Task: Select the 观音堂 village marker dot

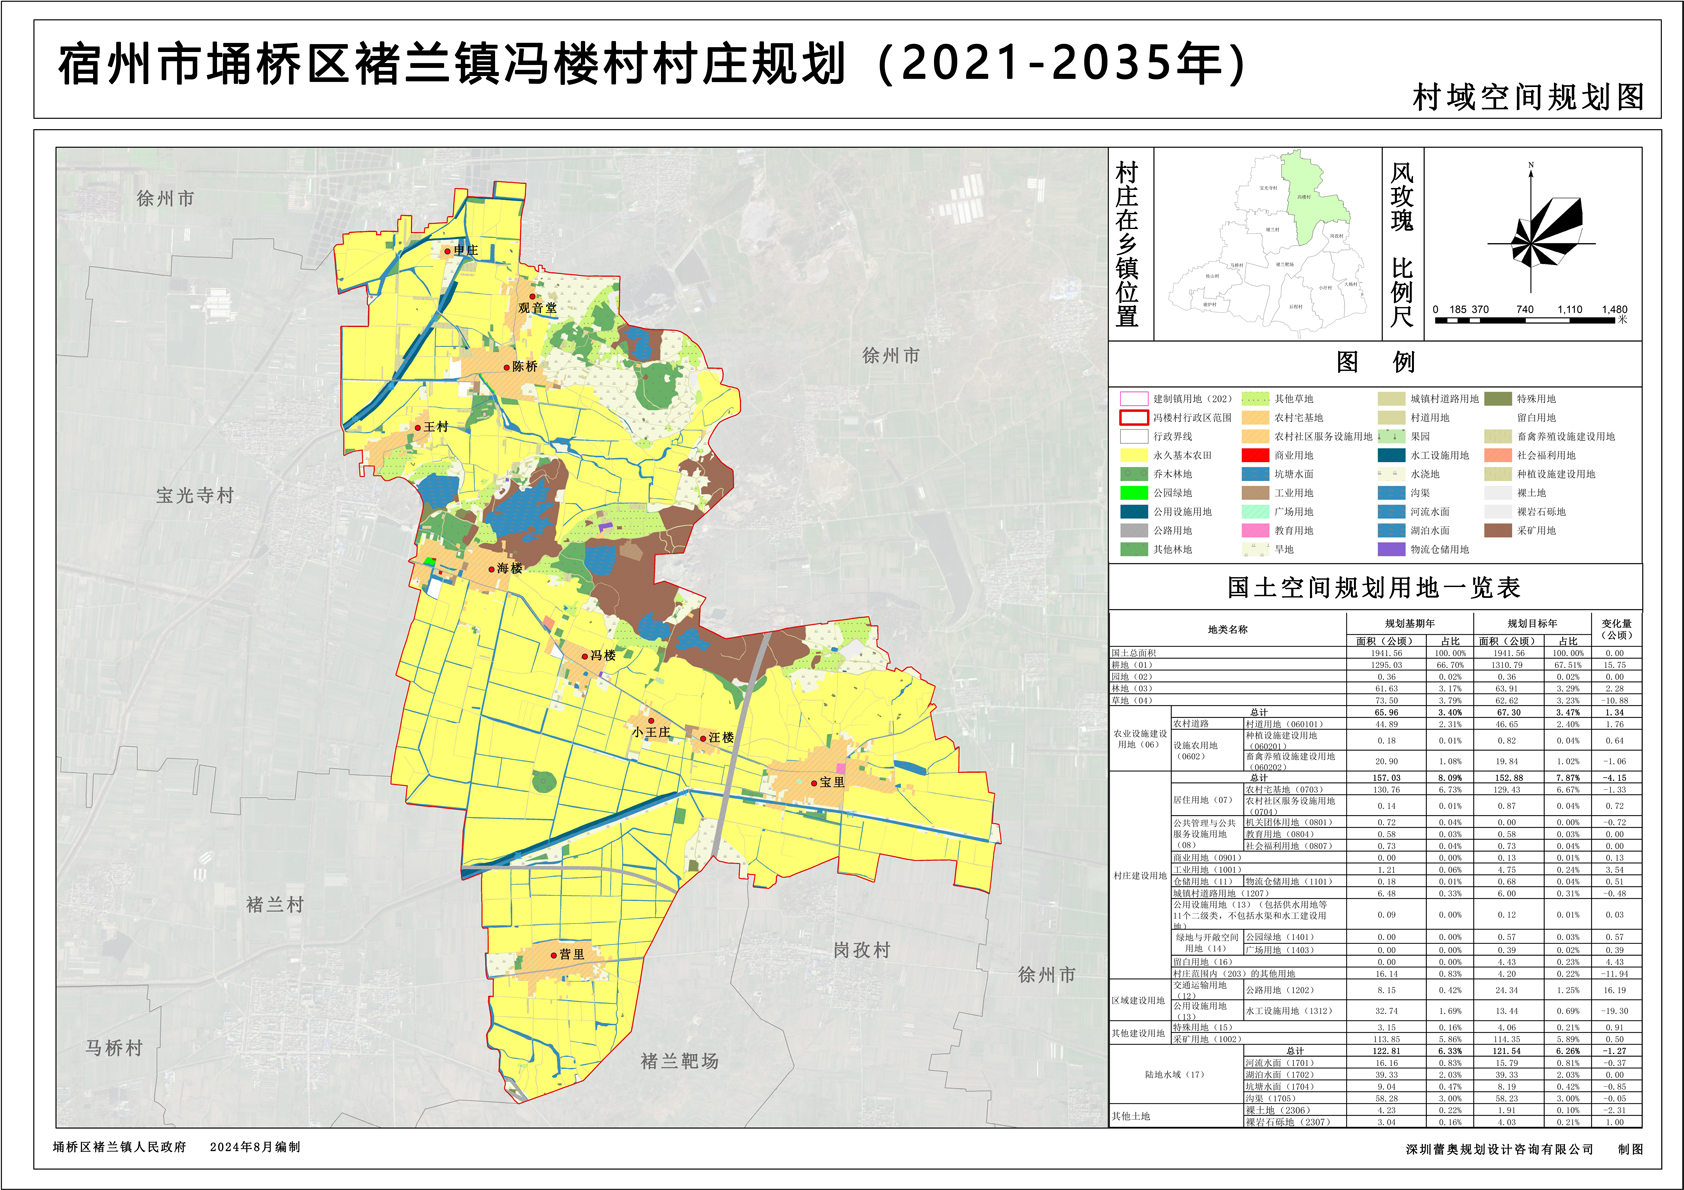Action: tap(533, 296)
